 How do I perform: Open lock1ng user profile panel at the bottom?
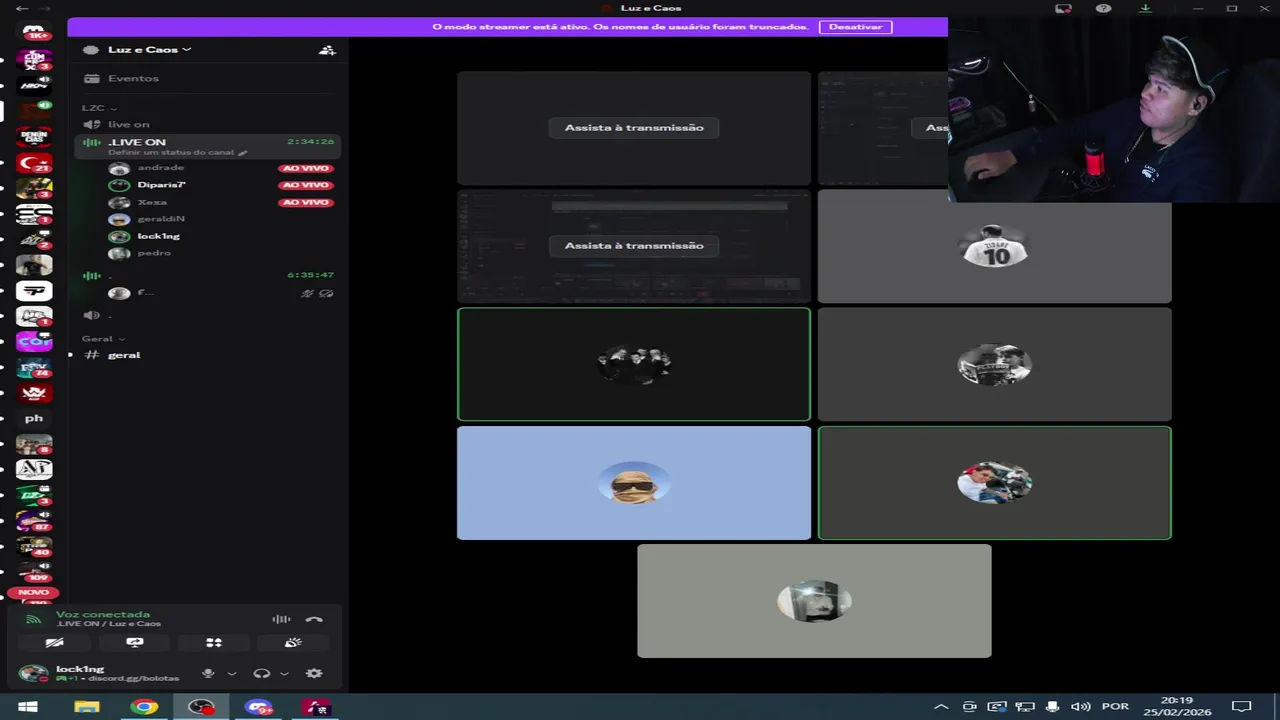point(100,673)
